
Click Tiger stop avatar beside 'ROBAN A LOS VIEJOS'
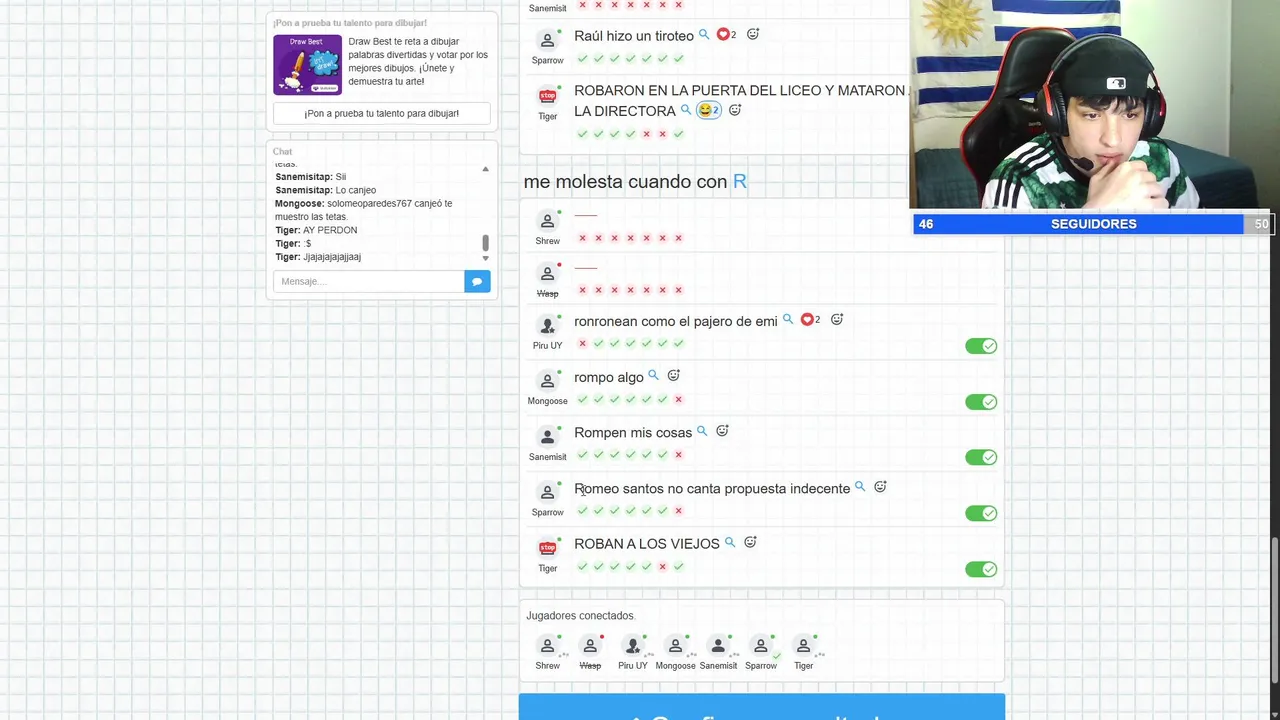click(x=547, y=548)
